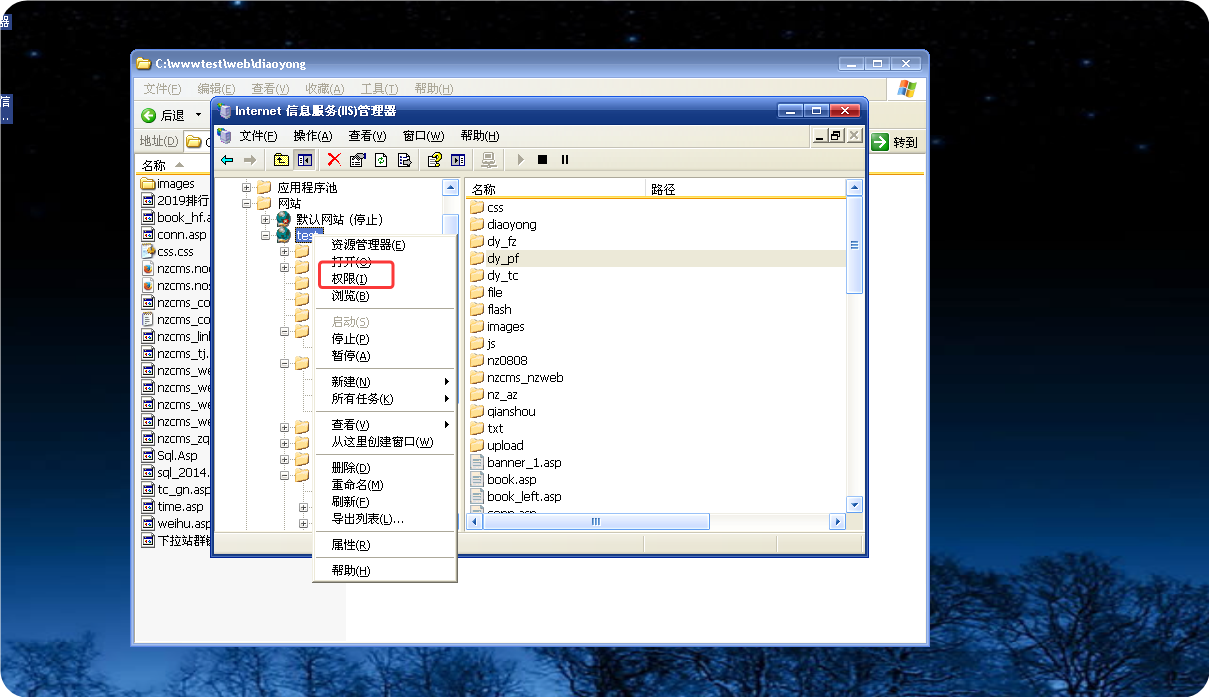Open the 操作(A) menu in IIS Manager
Image resolution: width=1209 pixels, height=697 pixels.
point(312,135)
